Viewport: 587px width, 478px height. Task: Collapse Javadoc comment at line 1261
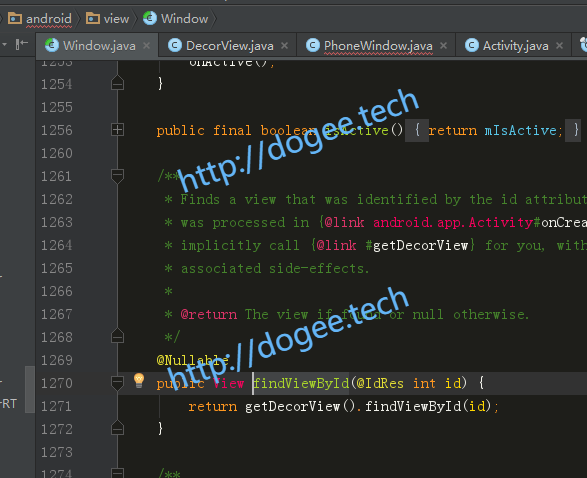tap(118, 176)
